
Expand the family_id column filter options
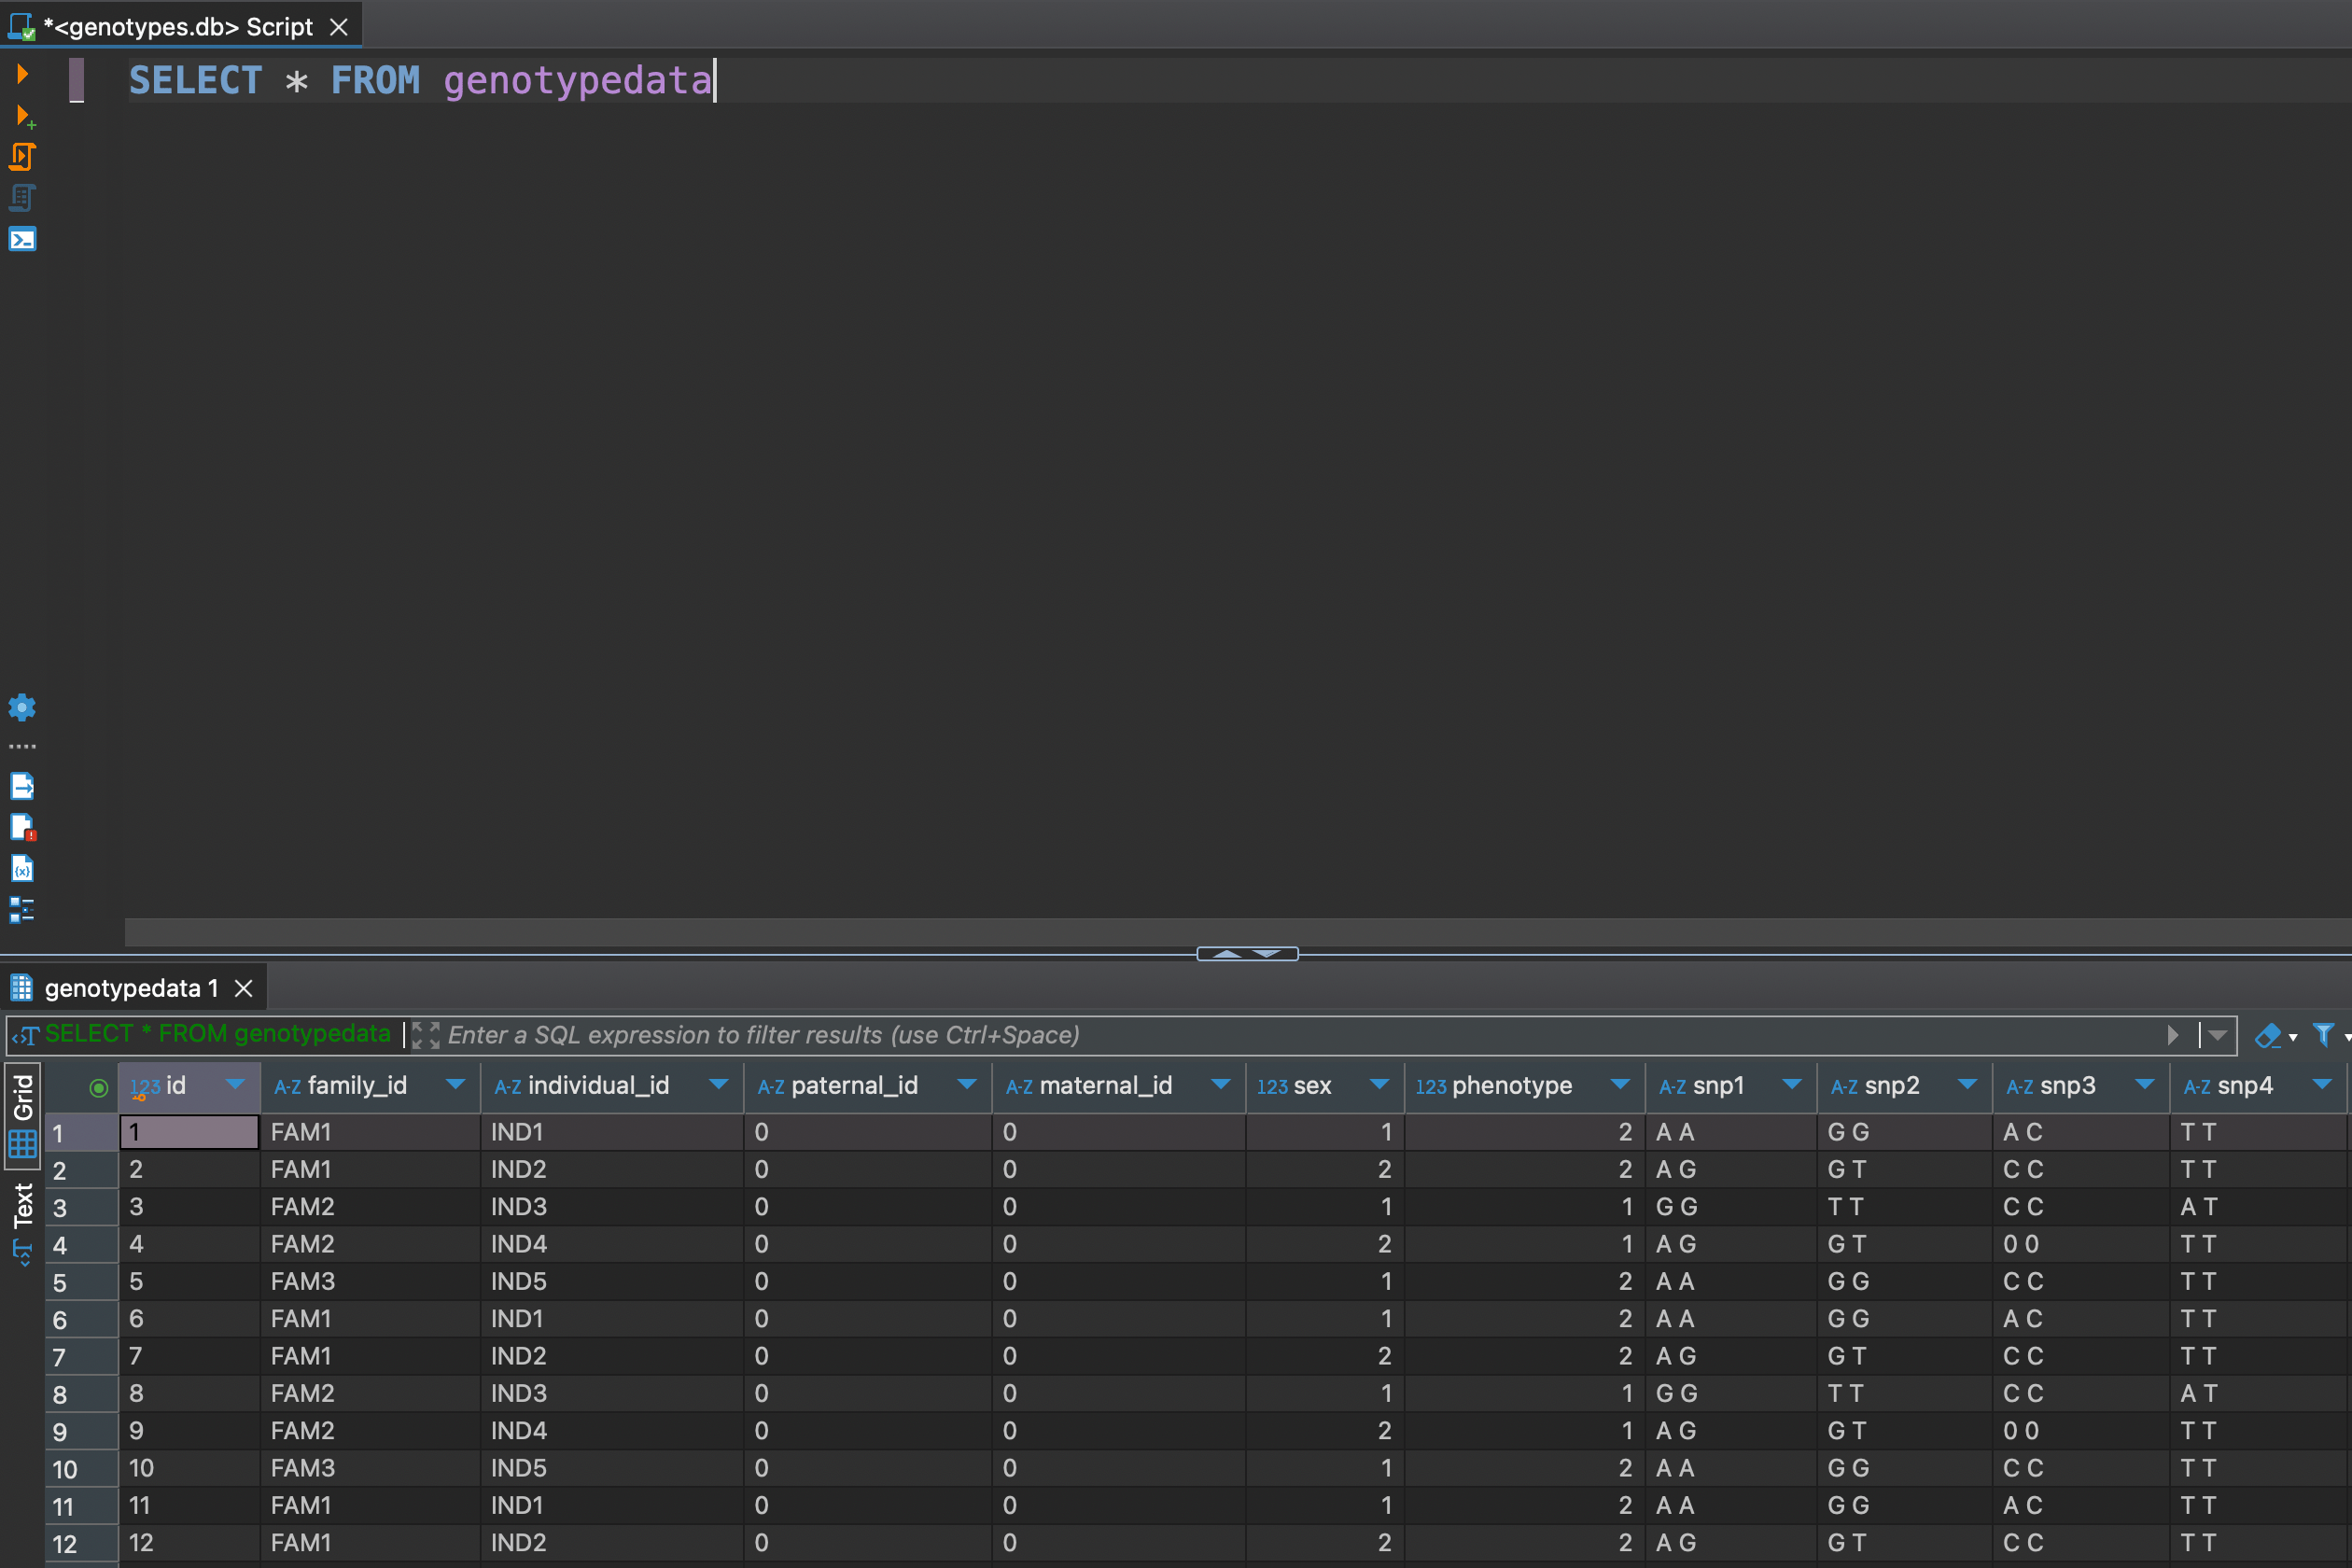tap(457, 1085)
